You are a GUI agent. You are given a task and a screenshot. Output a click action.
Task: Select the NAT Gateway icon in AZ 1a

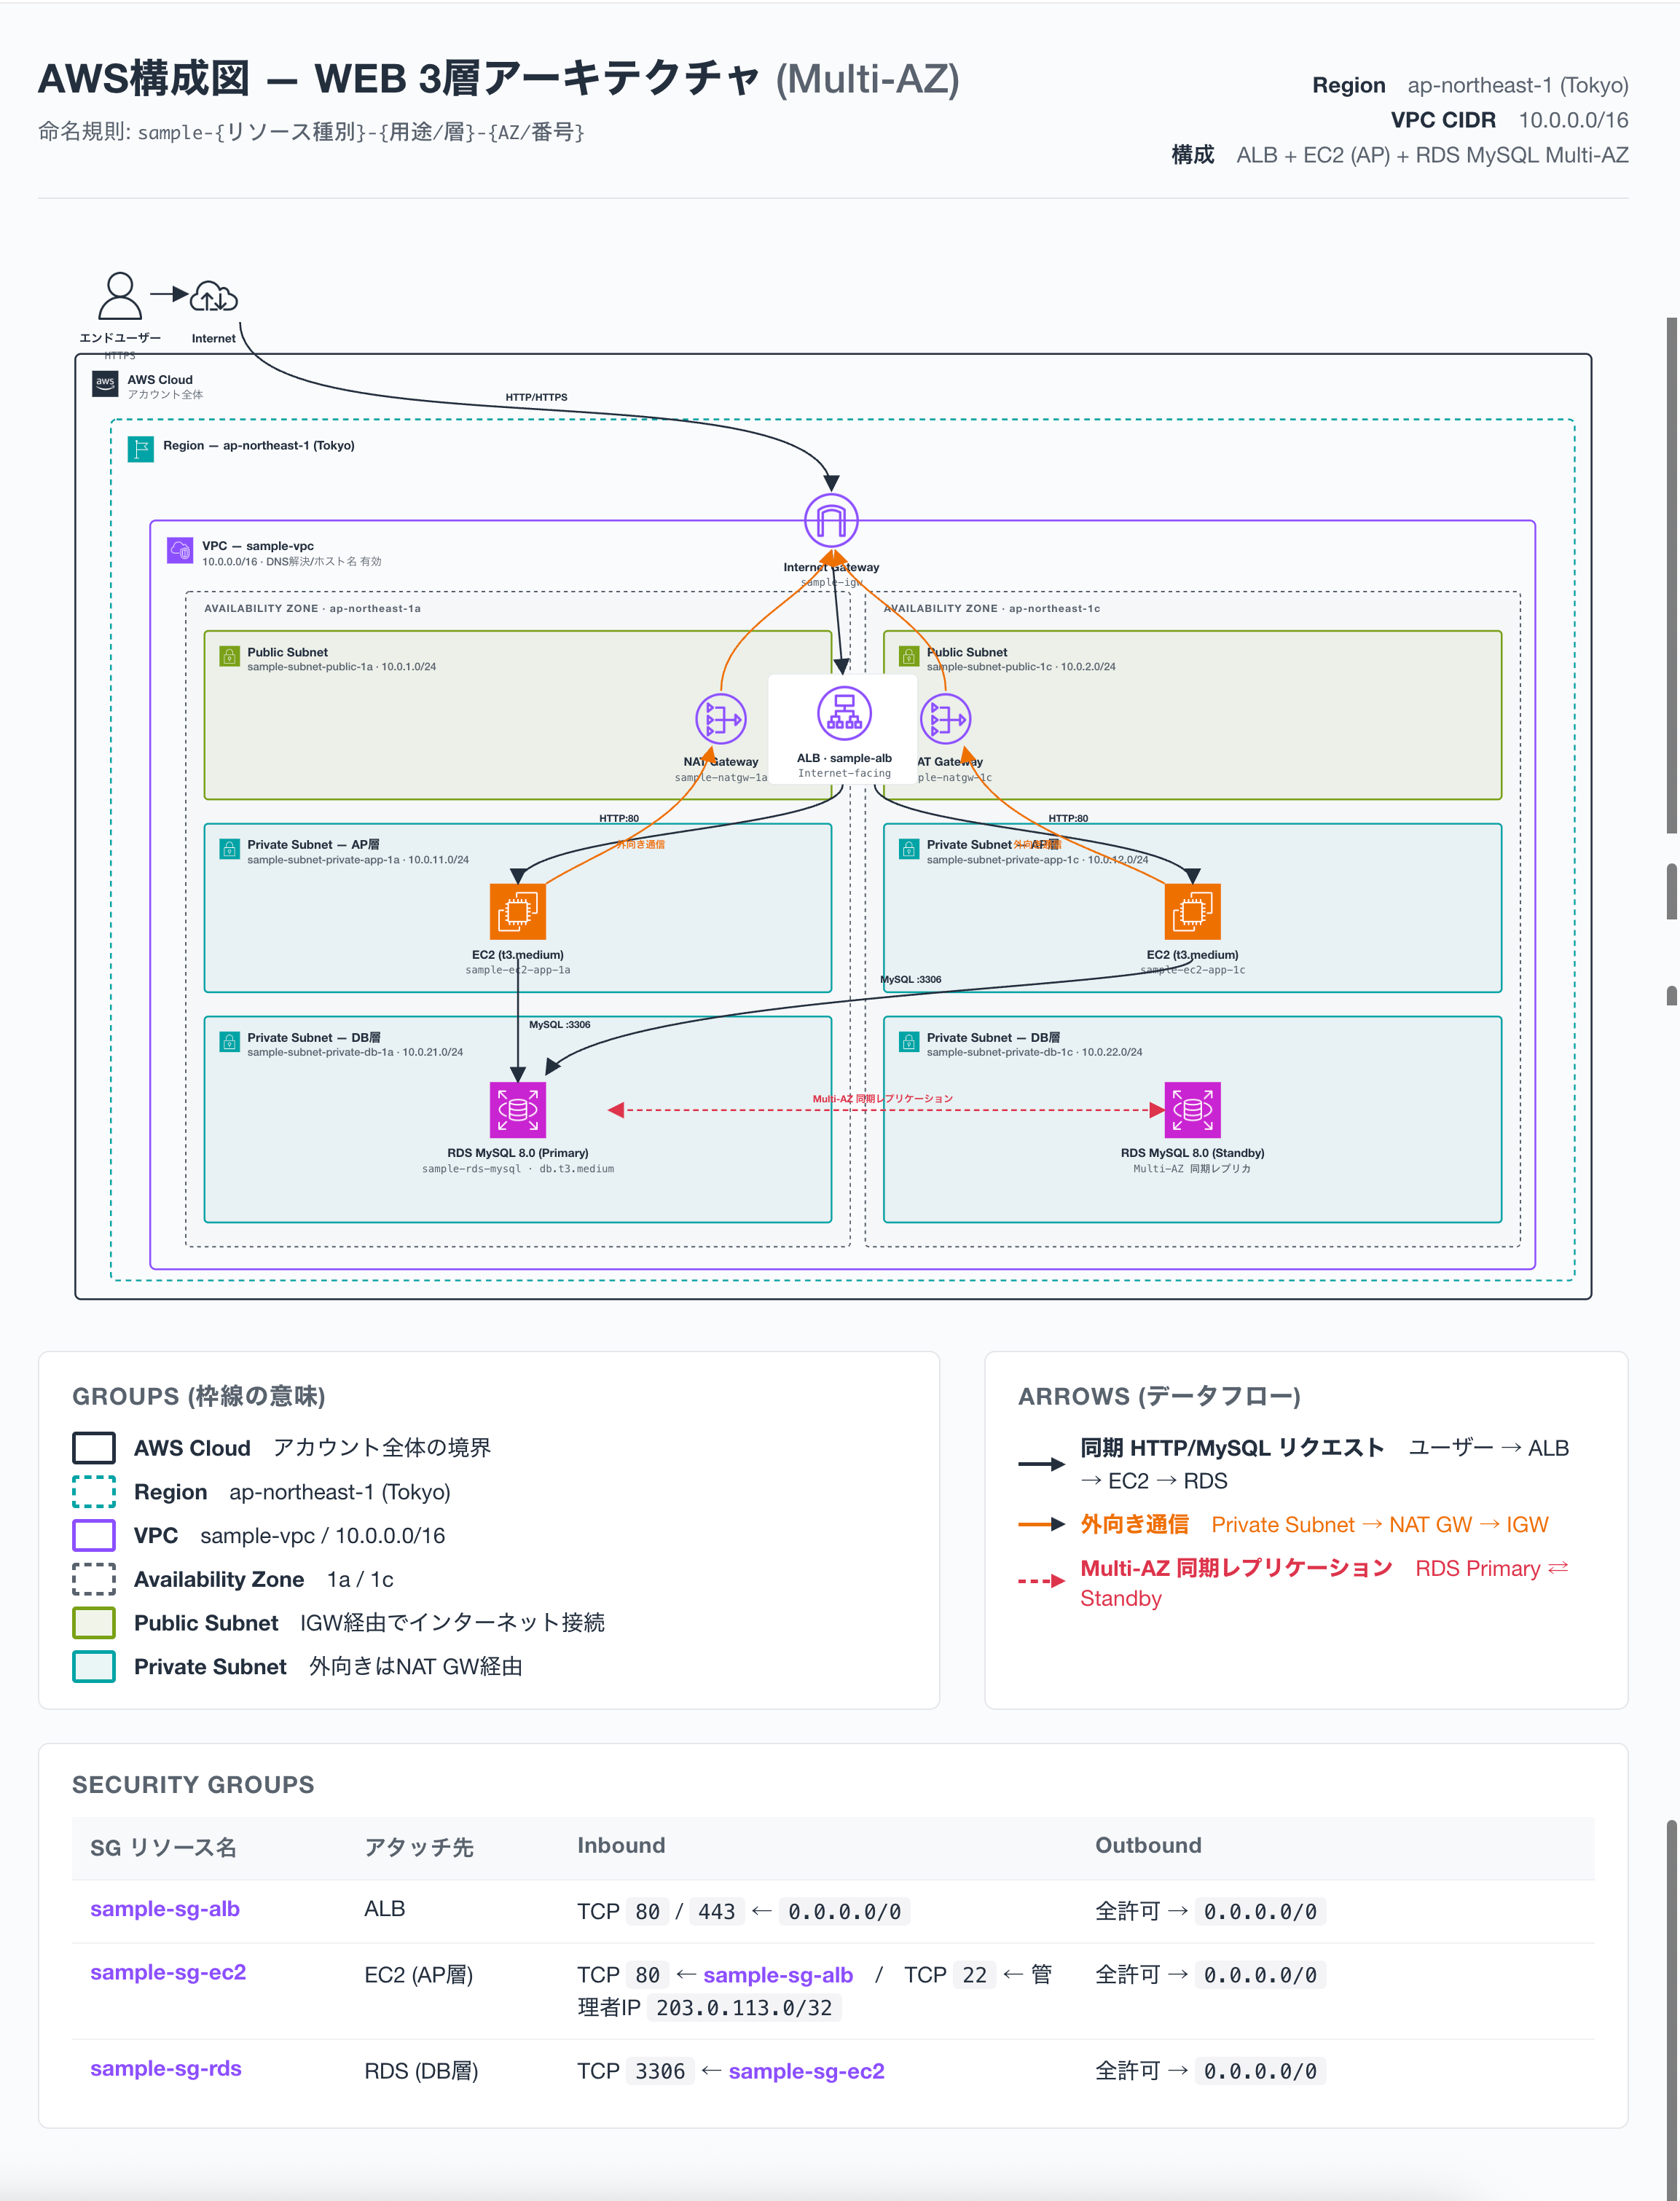point(721,719)
